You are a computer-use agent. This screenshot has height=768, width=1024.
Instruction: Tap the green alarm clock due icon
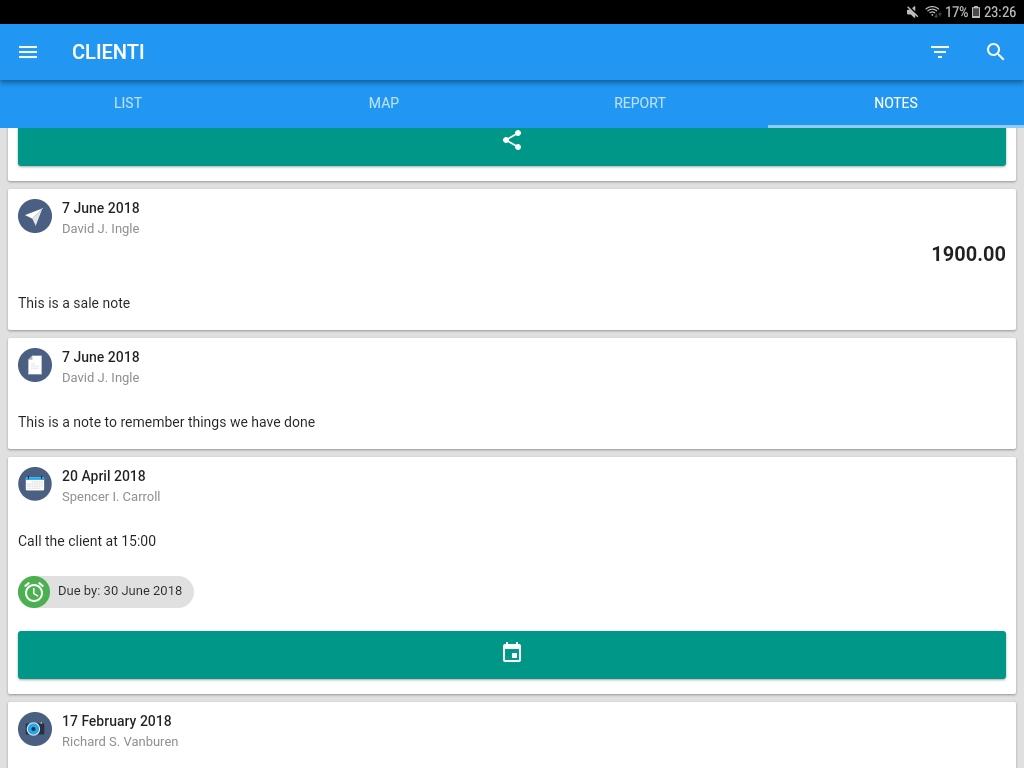click(34, 592)
